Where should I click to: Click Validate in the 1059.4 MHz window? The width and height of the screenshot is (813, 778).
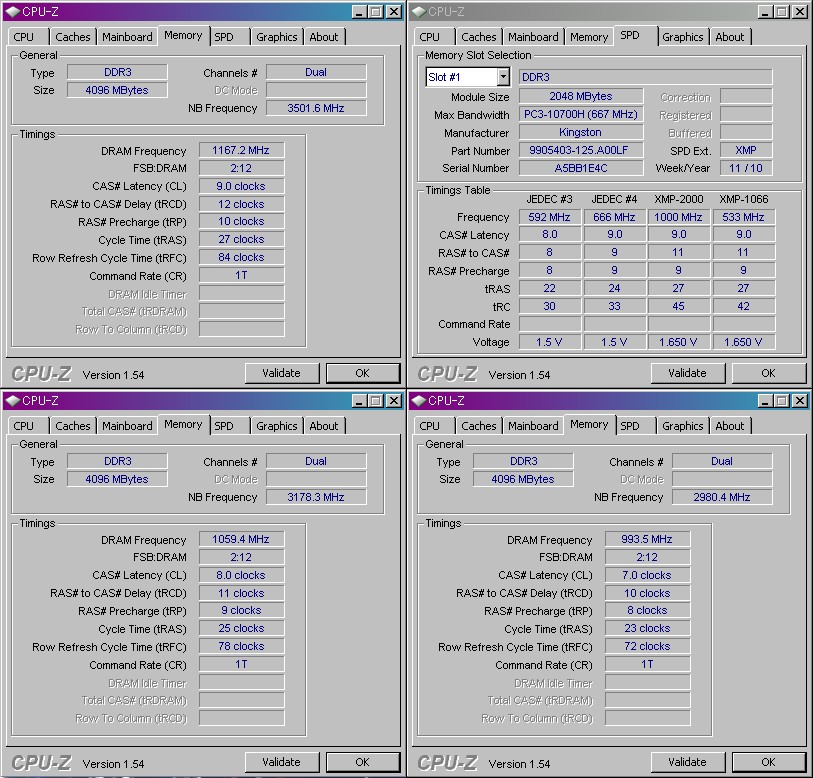click(282, 762)
